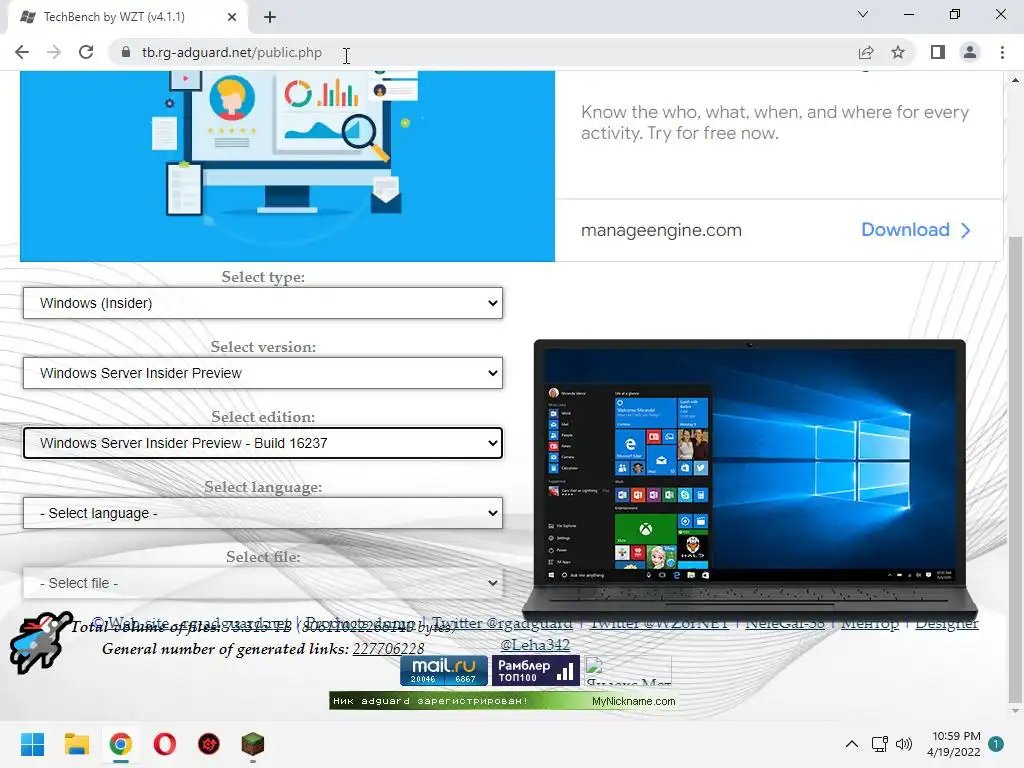Bookmark this page with star icon
Viewport: 1024px width, 768px height.
898,52
